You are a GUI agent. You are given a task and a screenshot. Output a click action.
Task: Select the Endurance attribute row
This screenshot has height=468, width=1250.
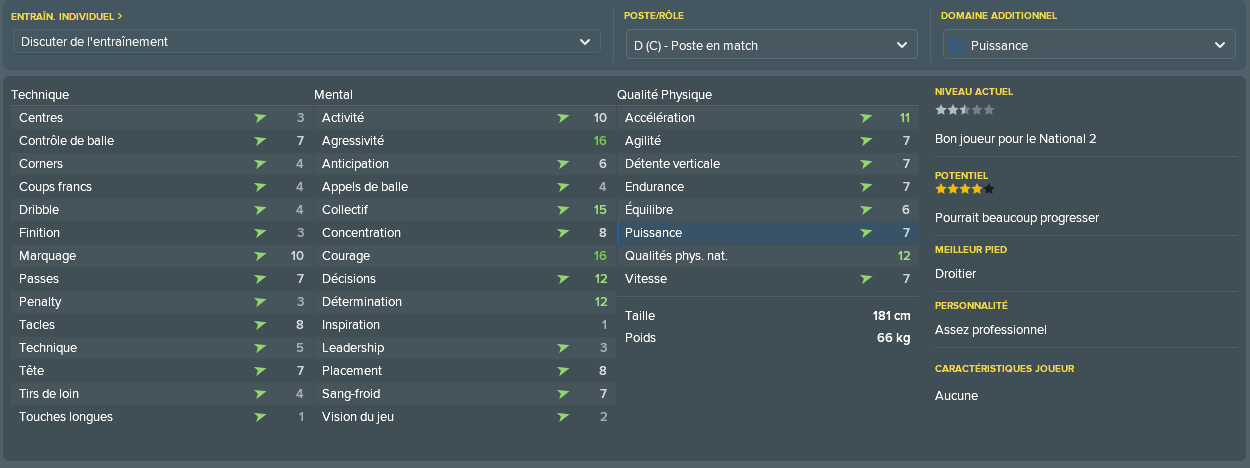point(768,187)
